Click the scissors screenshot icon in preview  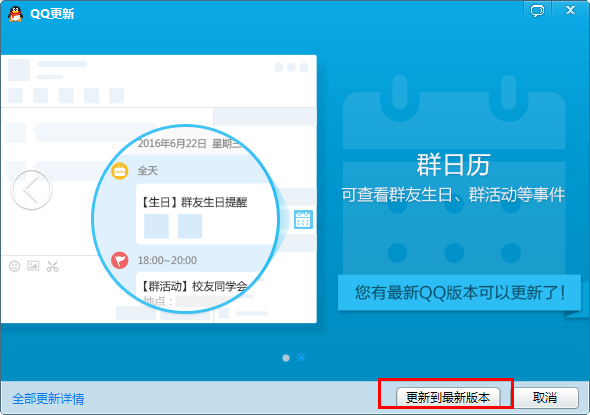coord(52,266)
